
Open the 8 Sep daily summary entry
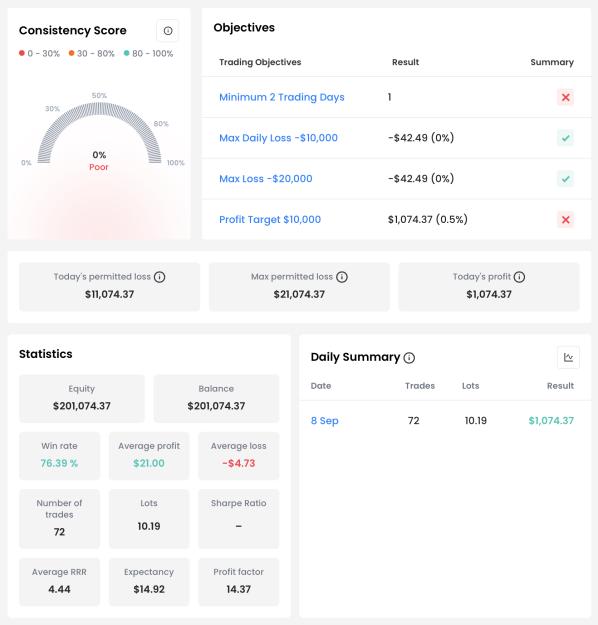325,421
